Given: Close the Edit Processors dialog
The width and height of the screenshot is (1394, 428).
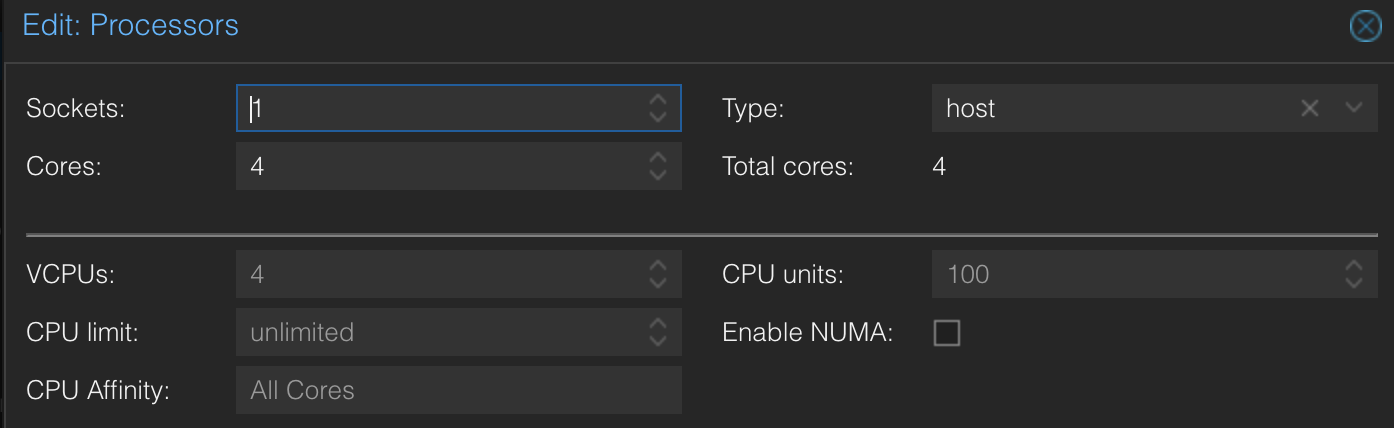Looking at the screenshot, I should [x=1365, y=26].
